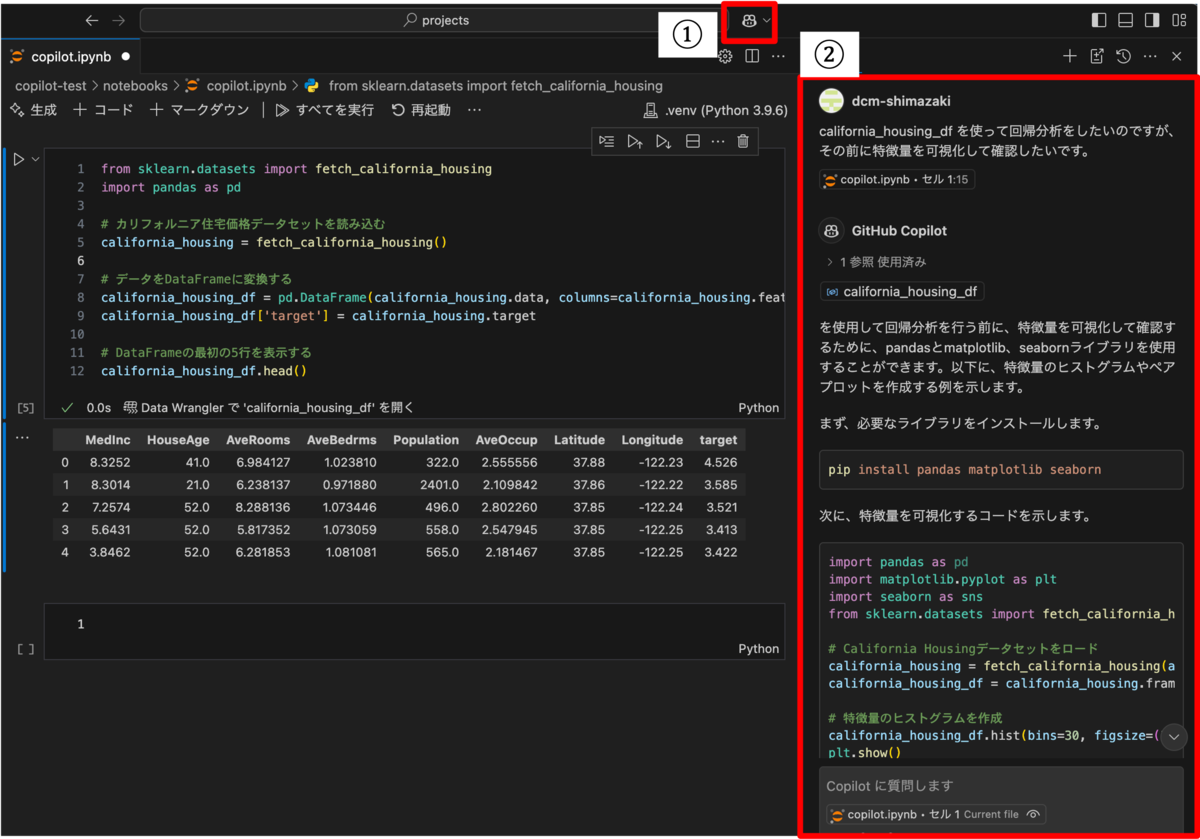Add a markdown cell with マークダウン
The height and width of the screenshot is (839, 1200).
[x=199, y=110]
